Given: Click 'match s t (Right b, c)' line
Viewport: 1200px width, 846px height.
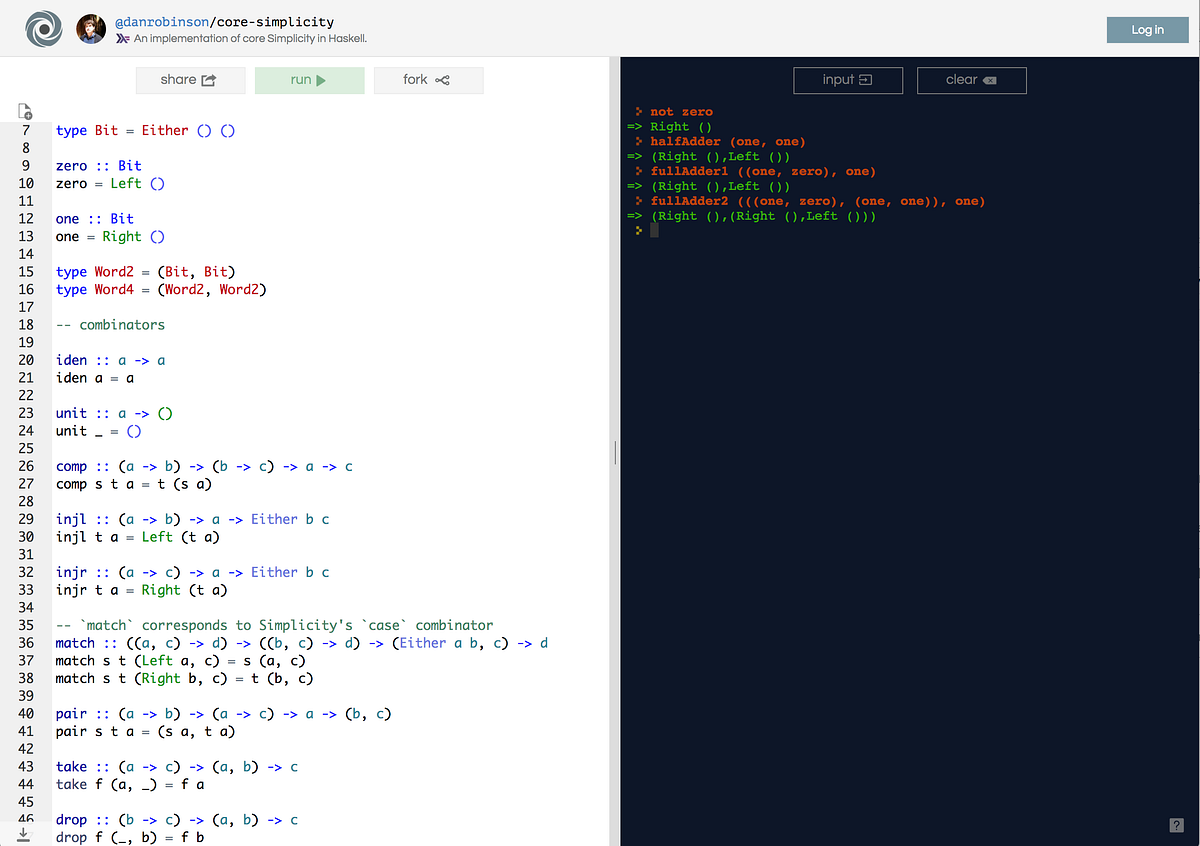Looking at the screenshot, I should 184,679.
